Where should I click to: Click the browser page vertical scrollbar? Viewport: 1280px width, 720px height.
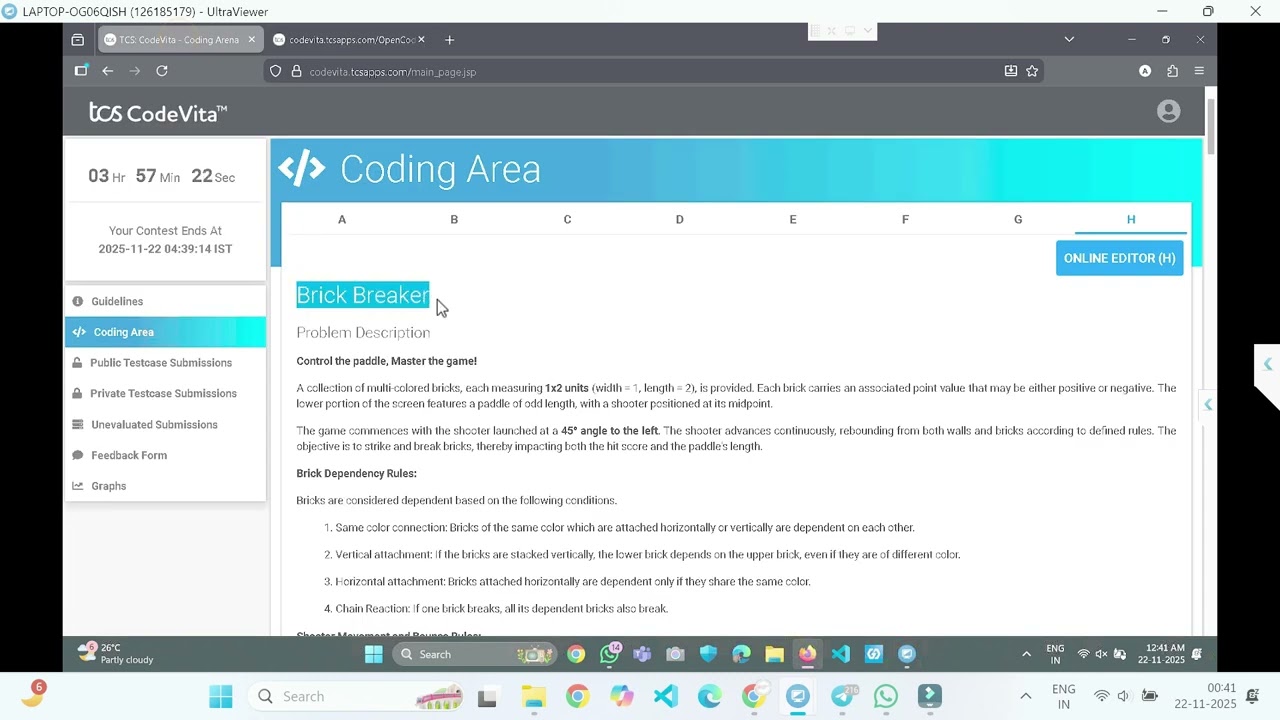point(1211,125)
